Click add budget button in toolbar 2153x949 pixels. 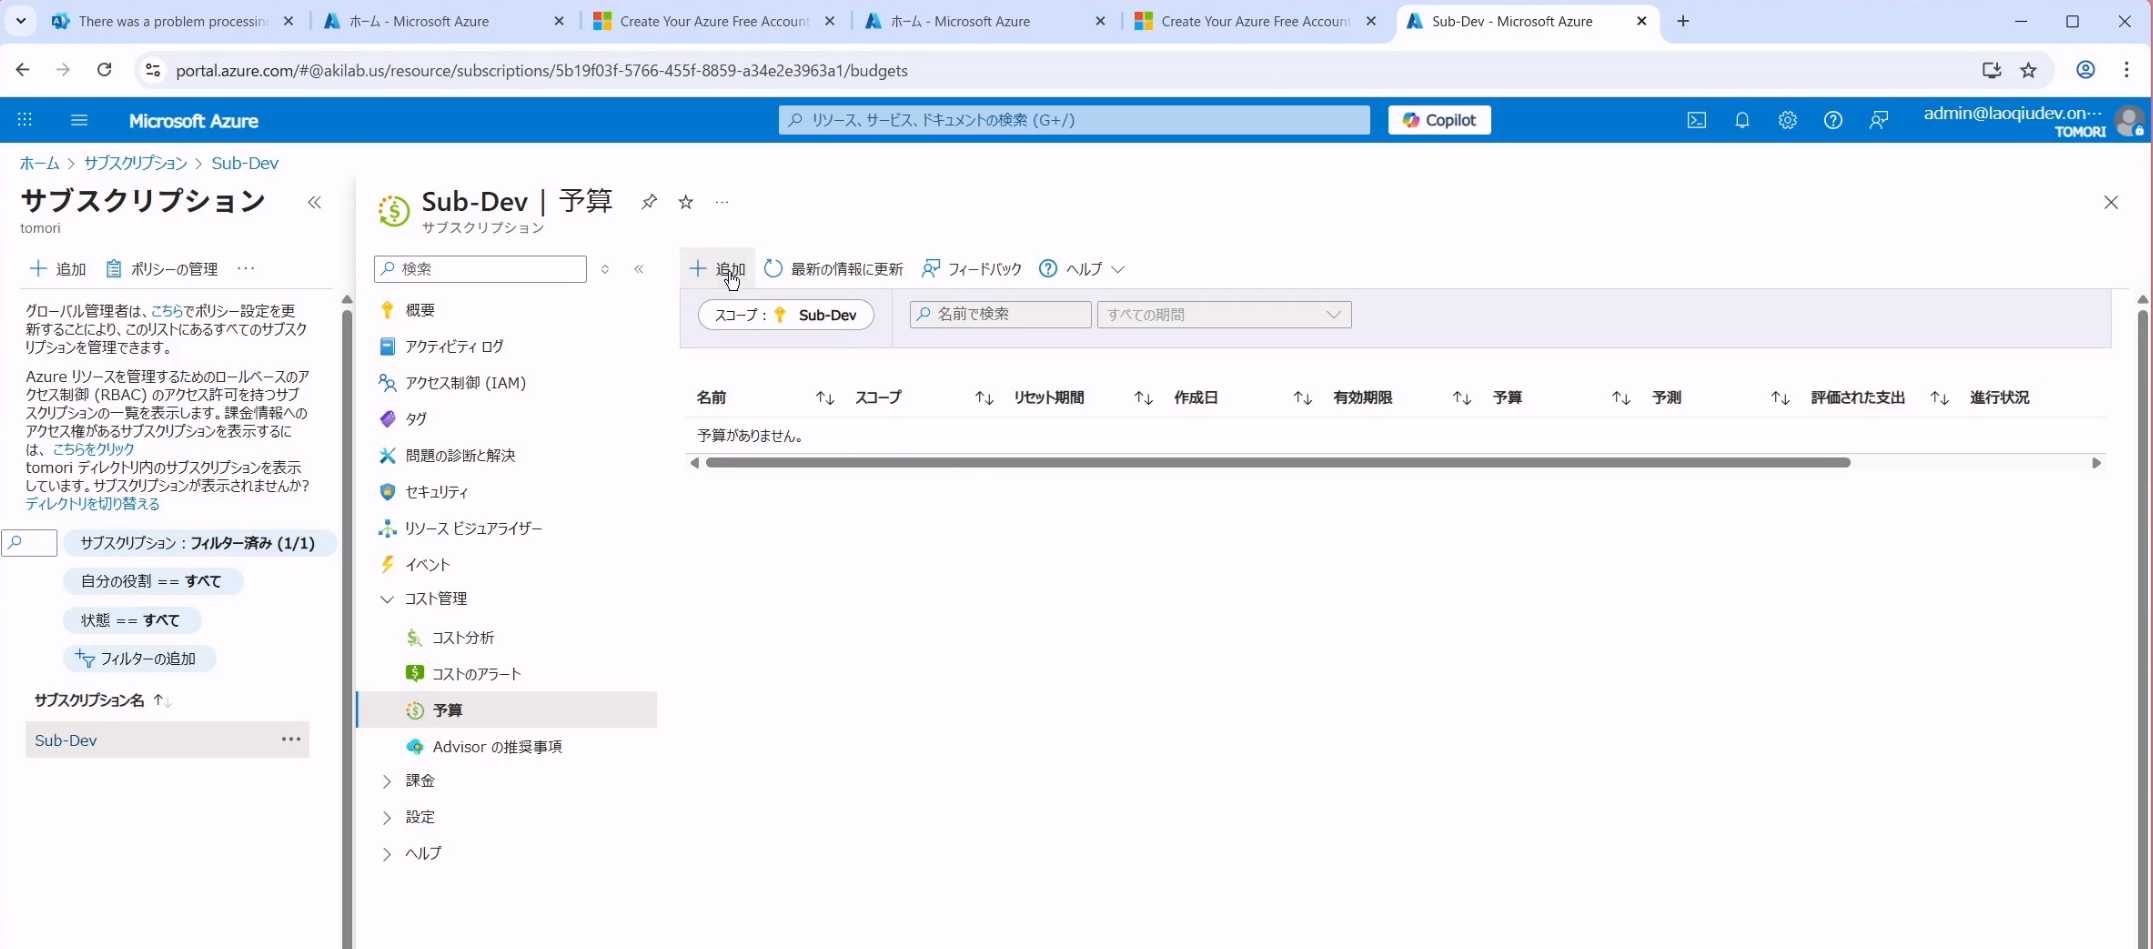[x=717, y=269]
